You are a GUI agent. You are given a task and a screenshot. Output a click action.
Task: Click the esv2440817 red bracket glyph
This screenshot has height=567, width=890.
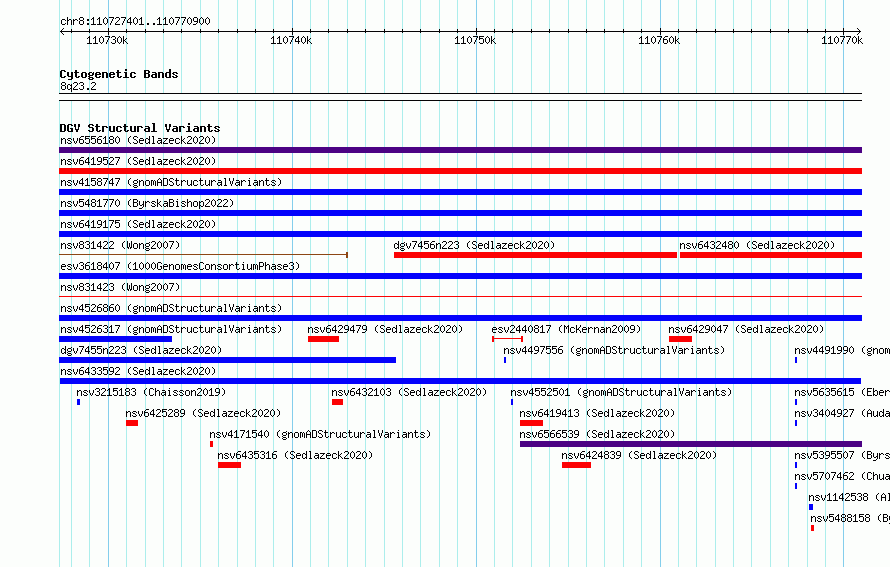(507, 339)
